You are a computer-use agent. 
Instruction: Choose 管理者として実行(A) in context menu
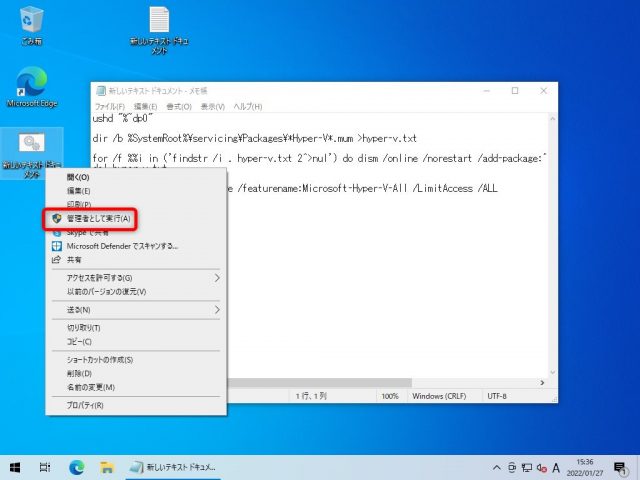coord(96,217)
